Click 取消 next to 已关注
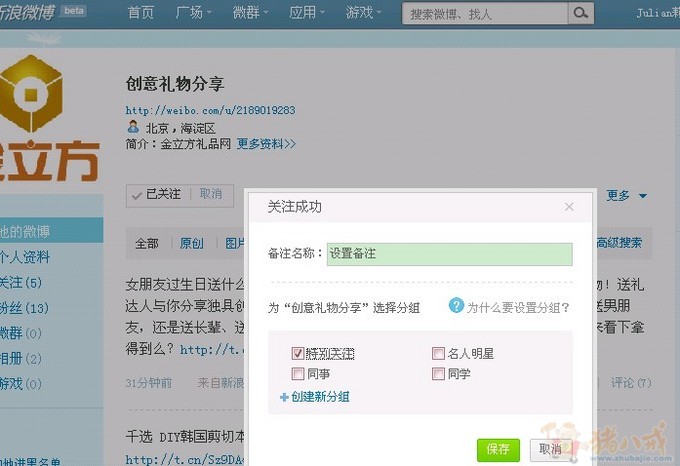This screenshot has width=680, height=466. point(211,194)
